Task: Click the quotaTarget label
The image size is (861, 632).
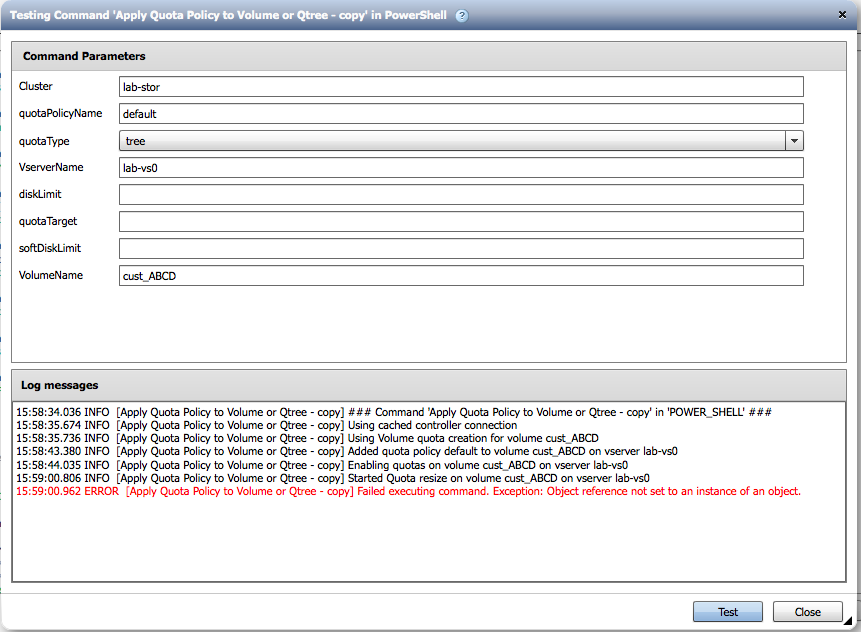Action: click(48, 221)
